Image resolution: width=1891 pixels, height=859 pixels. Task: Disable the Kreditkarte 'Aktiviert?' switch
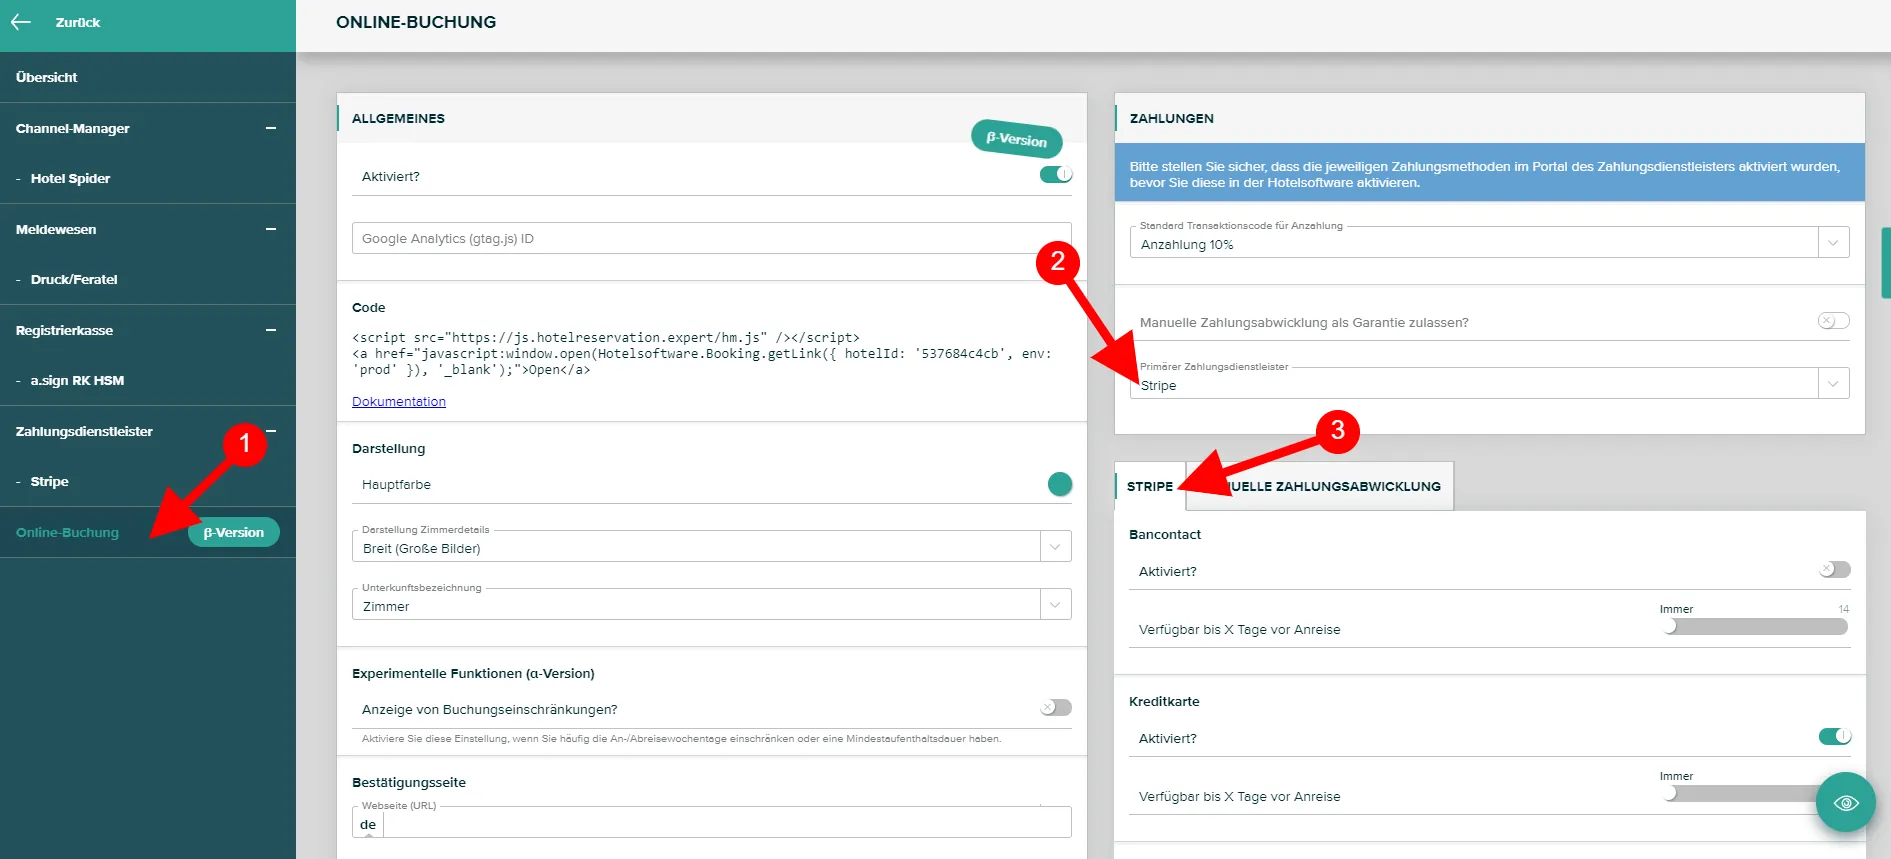(1834, 737)
